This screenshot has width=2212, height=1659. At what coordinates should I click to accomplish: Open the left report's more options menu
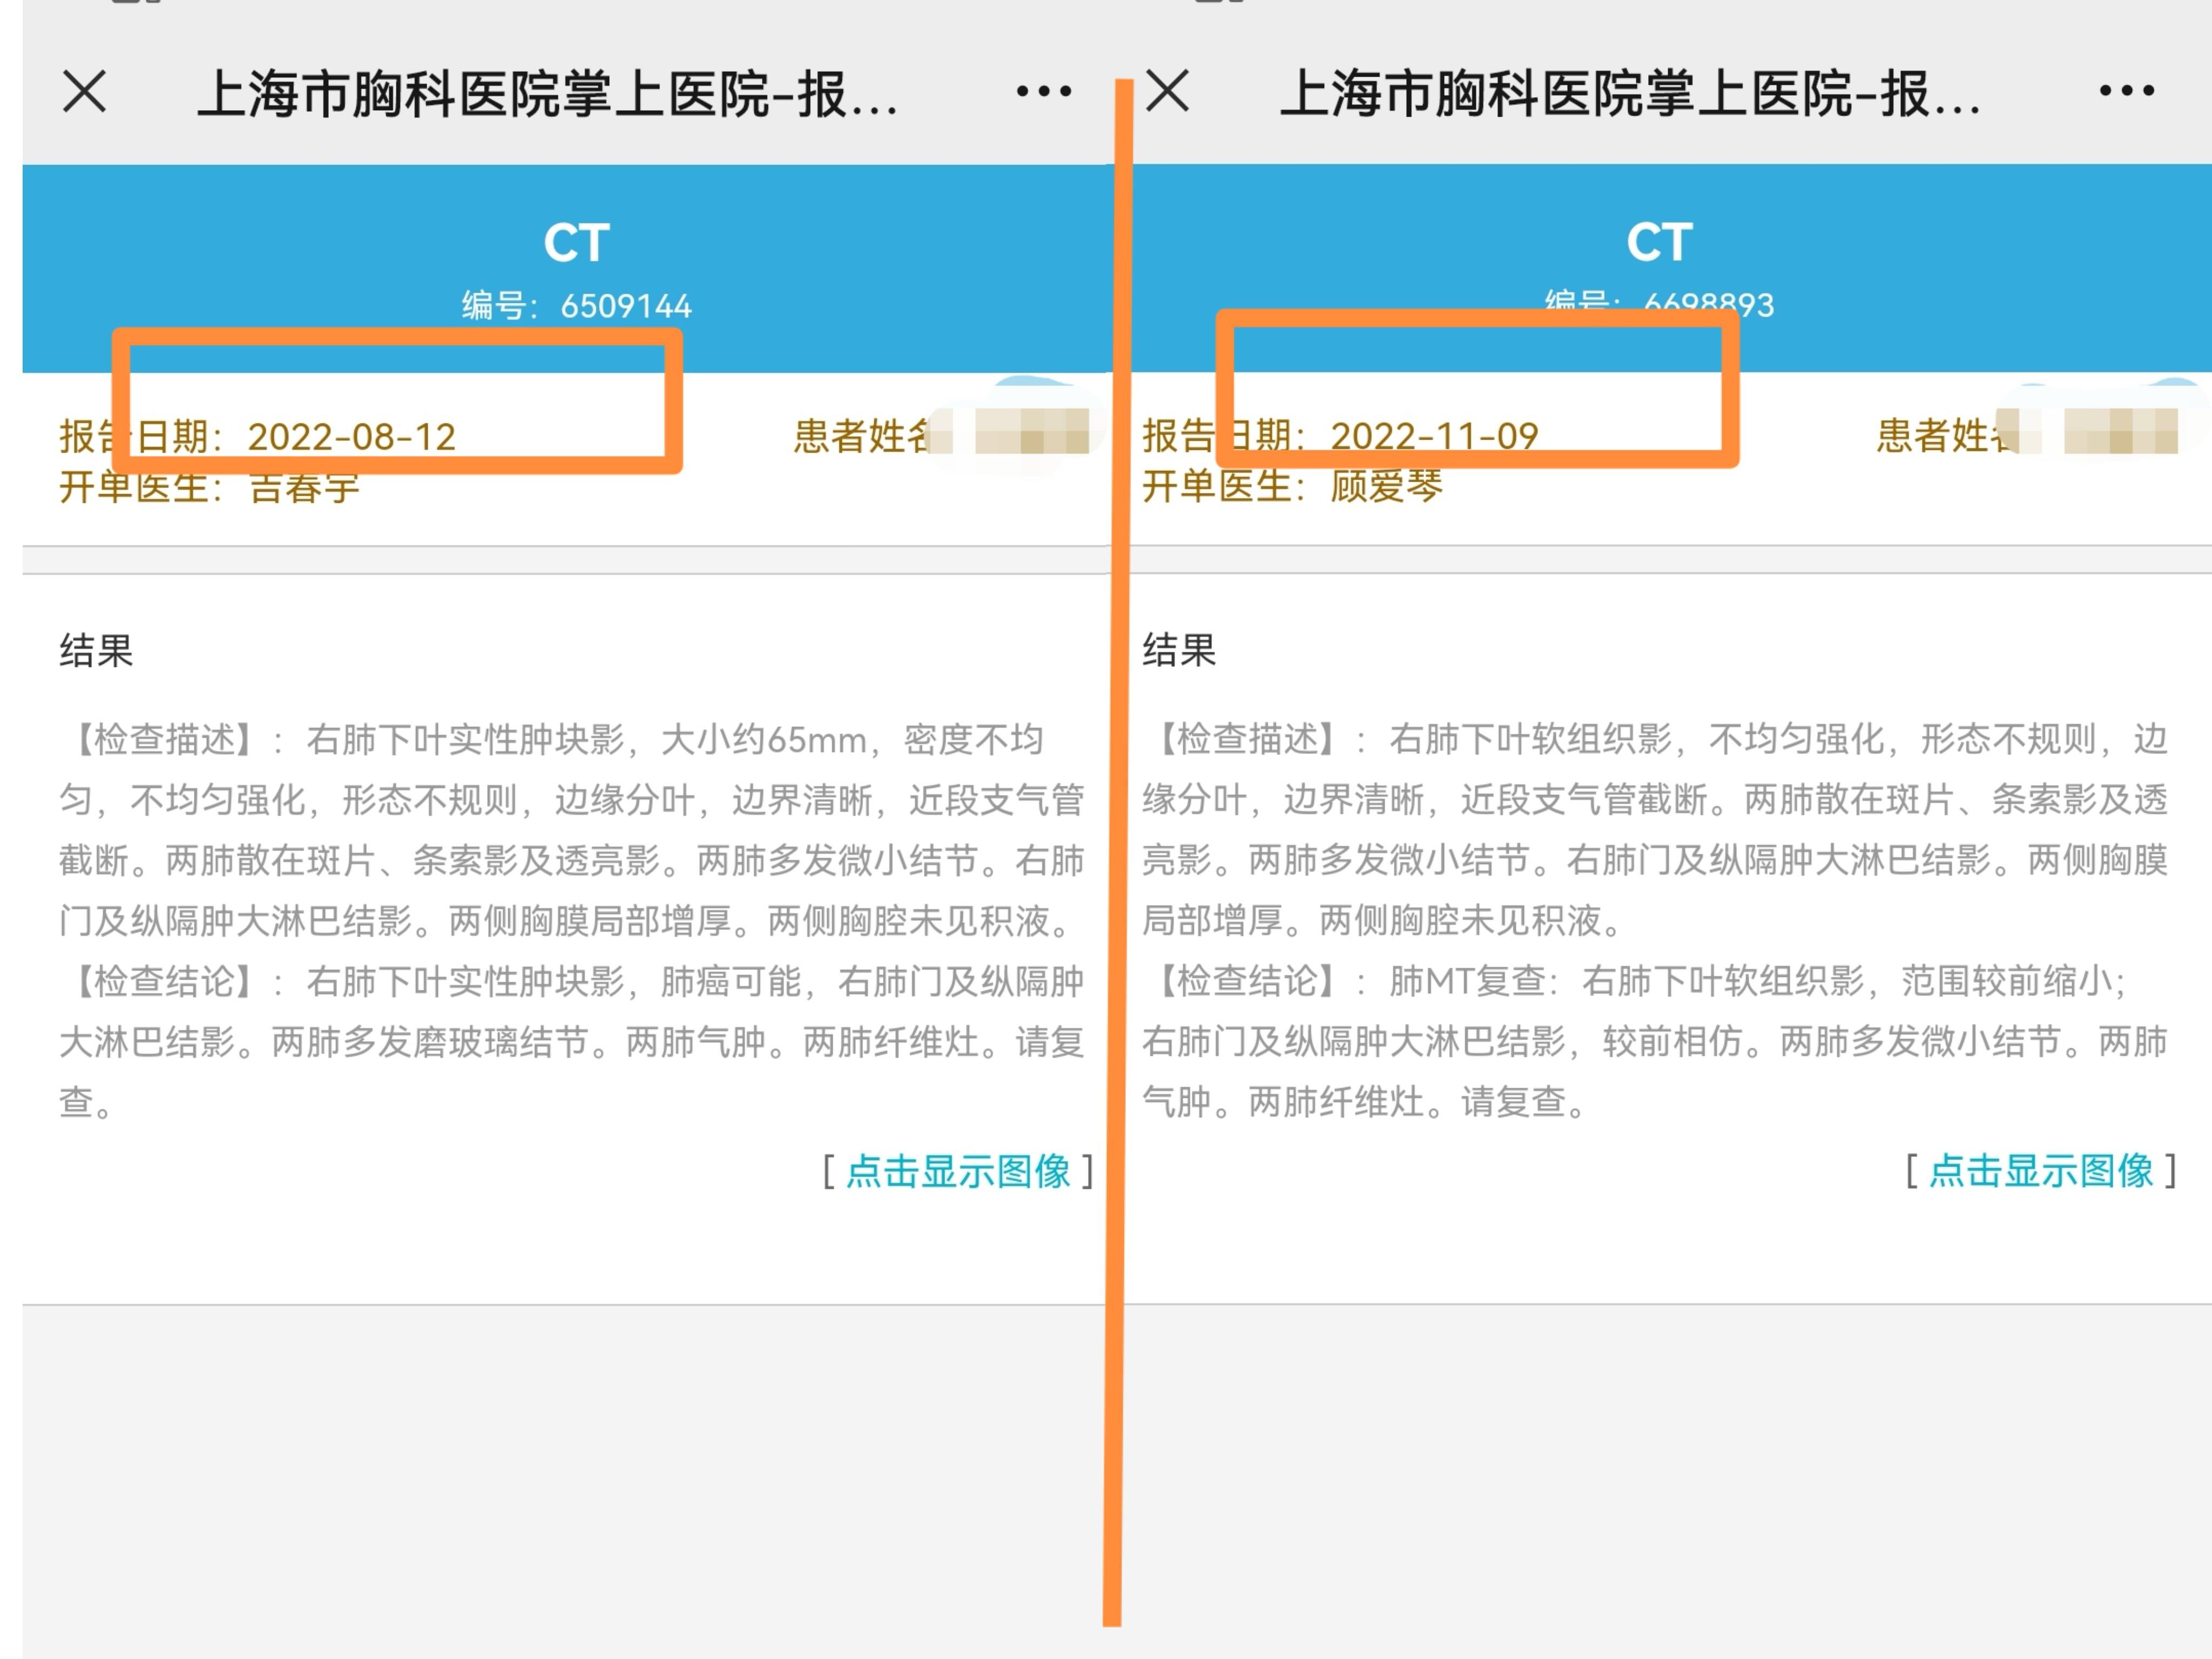click(1043, 92)
